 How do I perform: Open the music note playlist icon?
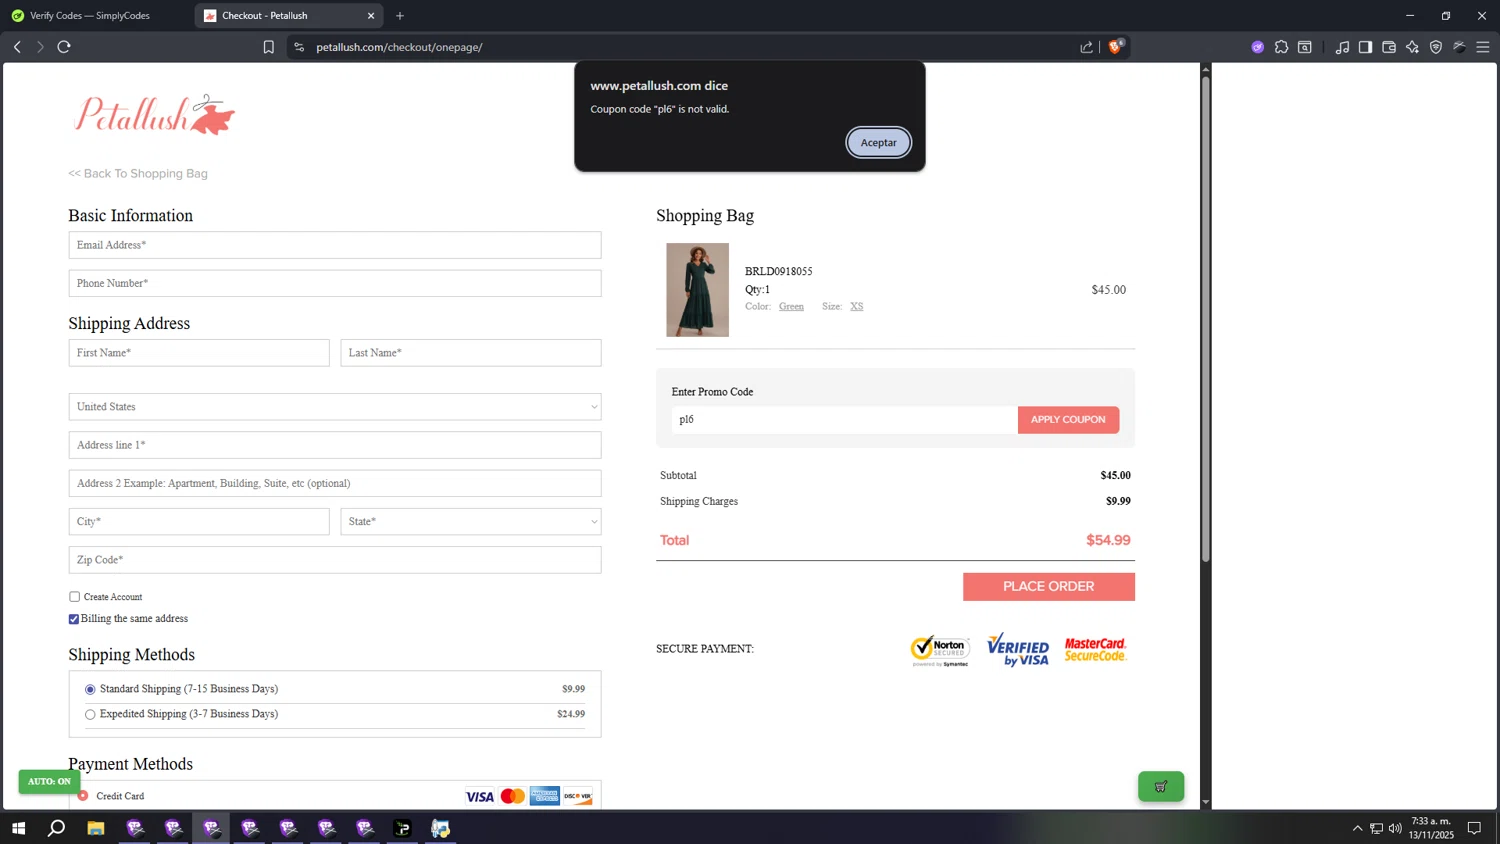(1342, 47)
